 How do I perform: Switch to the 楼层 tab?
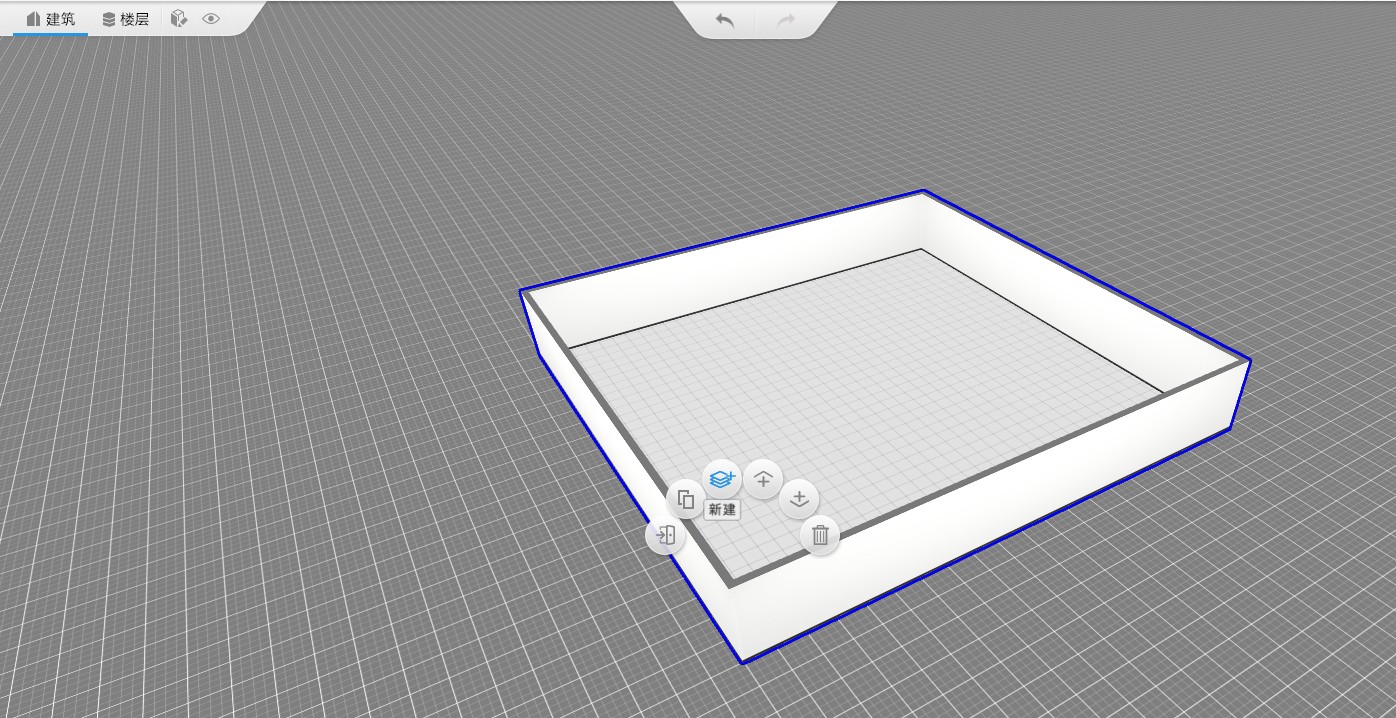tap(125, 19)
